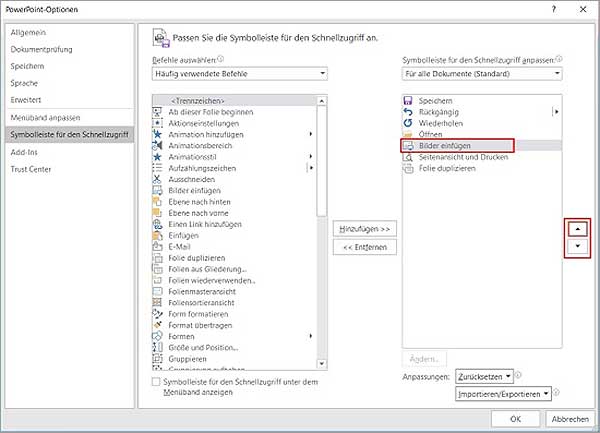Move the selected command up with the arrow
The height and width of the screenshot is (433, 600).
[x=577, y=229]
